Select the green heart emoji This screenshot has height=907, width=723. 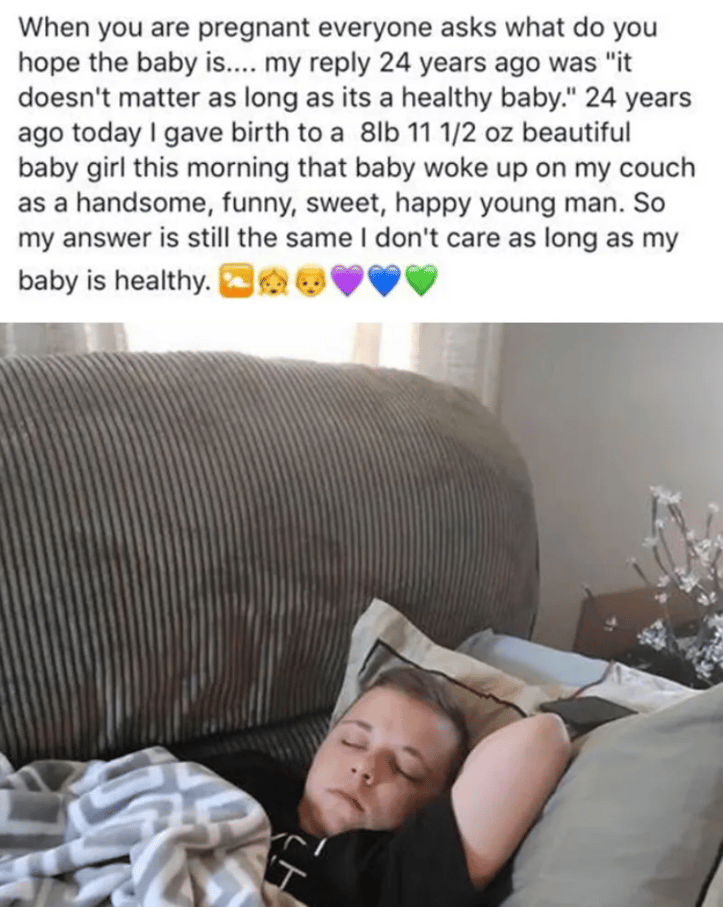point(422,281)
